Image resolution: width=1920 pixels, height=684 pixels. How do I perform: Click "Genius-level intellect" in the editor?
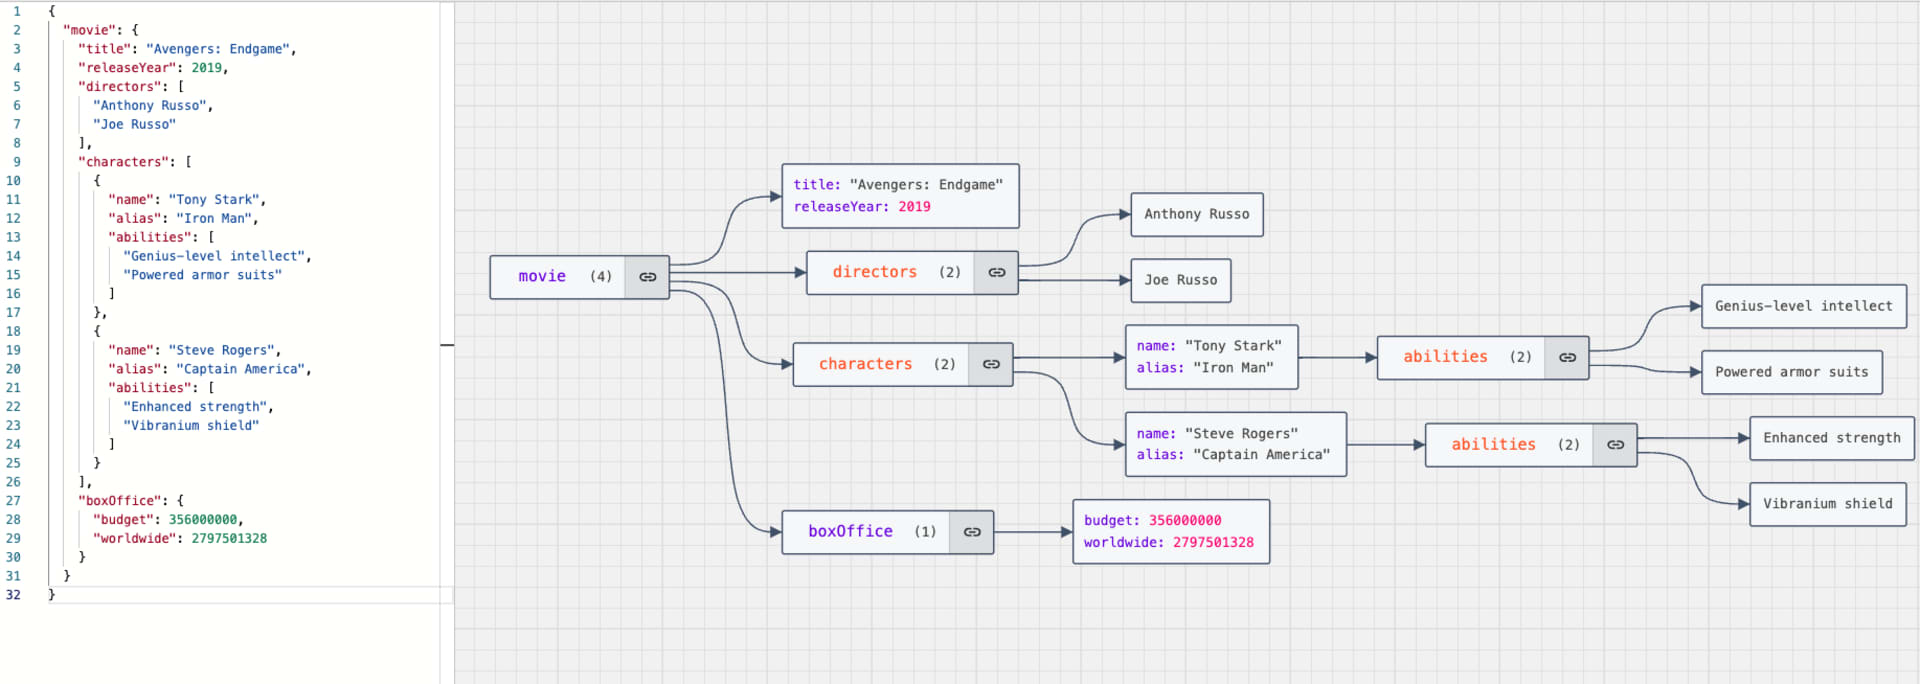[x=214, y=257]
